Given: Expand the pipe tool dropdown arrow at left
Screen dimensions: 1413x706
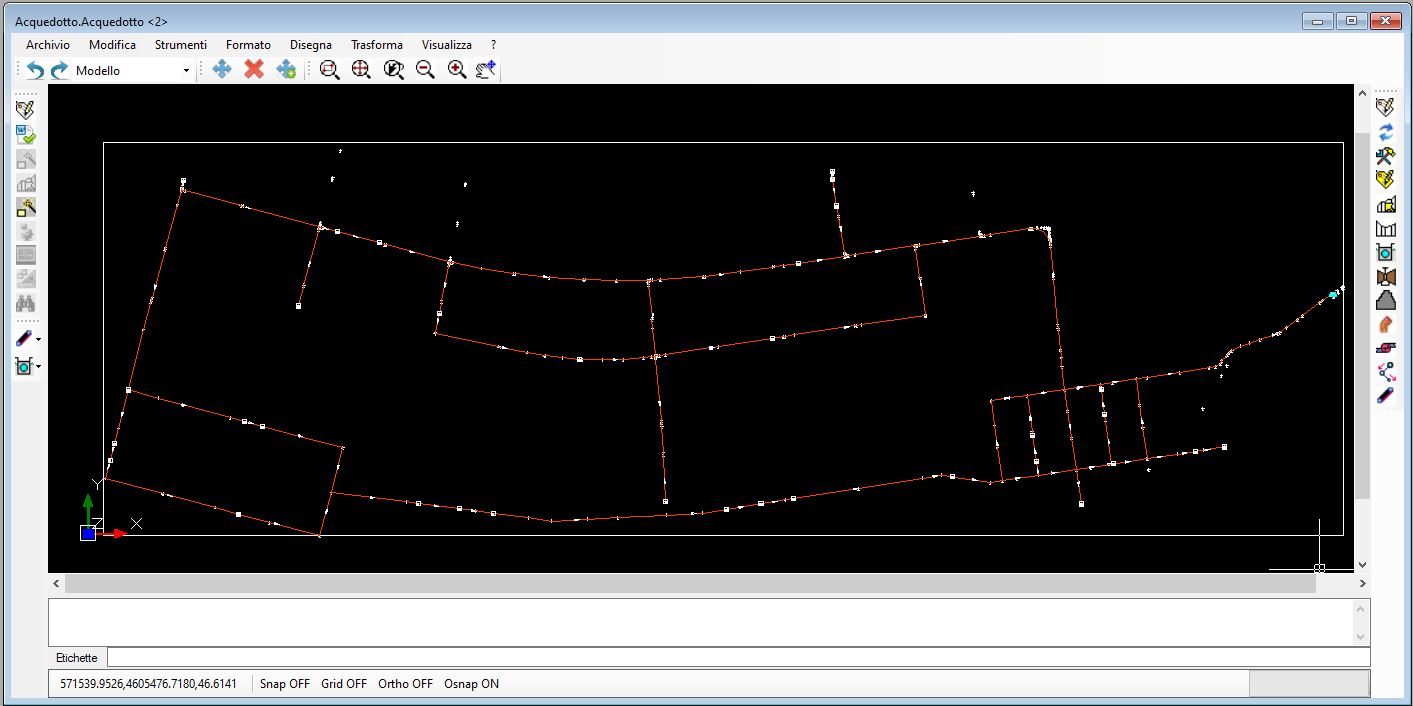Looking at the screenshot, I should (39, 340).
